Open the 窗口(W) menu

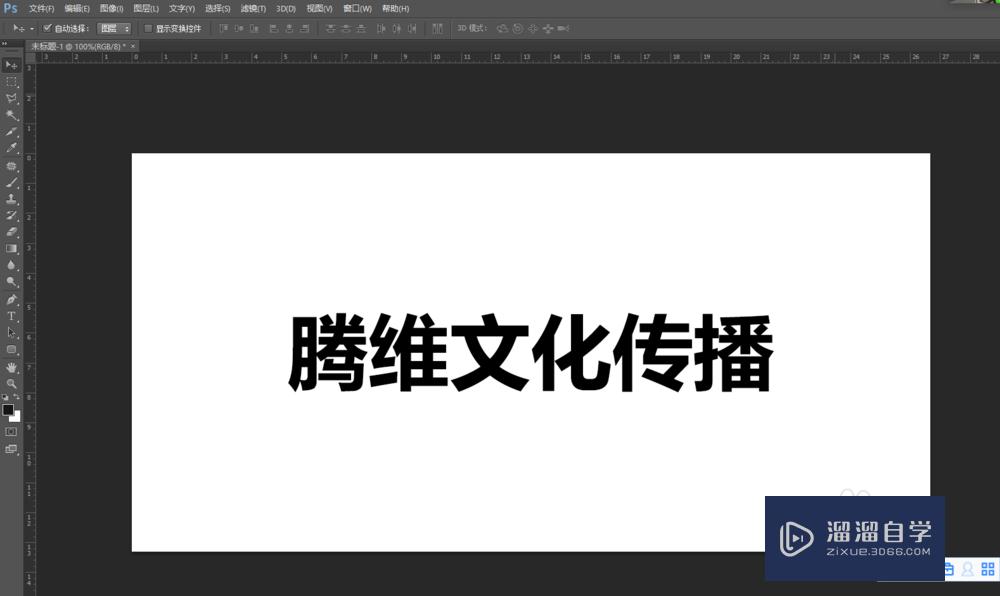tap(357, 9)
